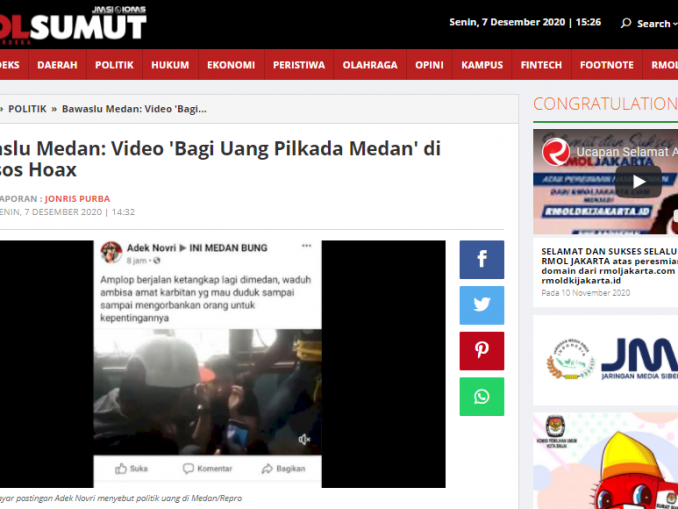
Task: Share article on Twitter
Action: pyautogui.click(x=481, y=305)
